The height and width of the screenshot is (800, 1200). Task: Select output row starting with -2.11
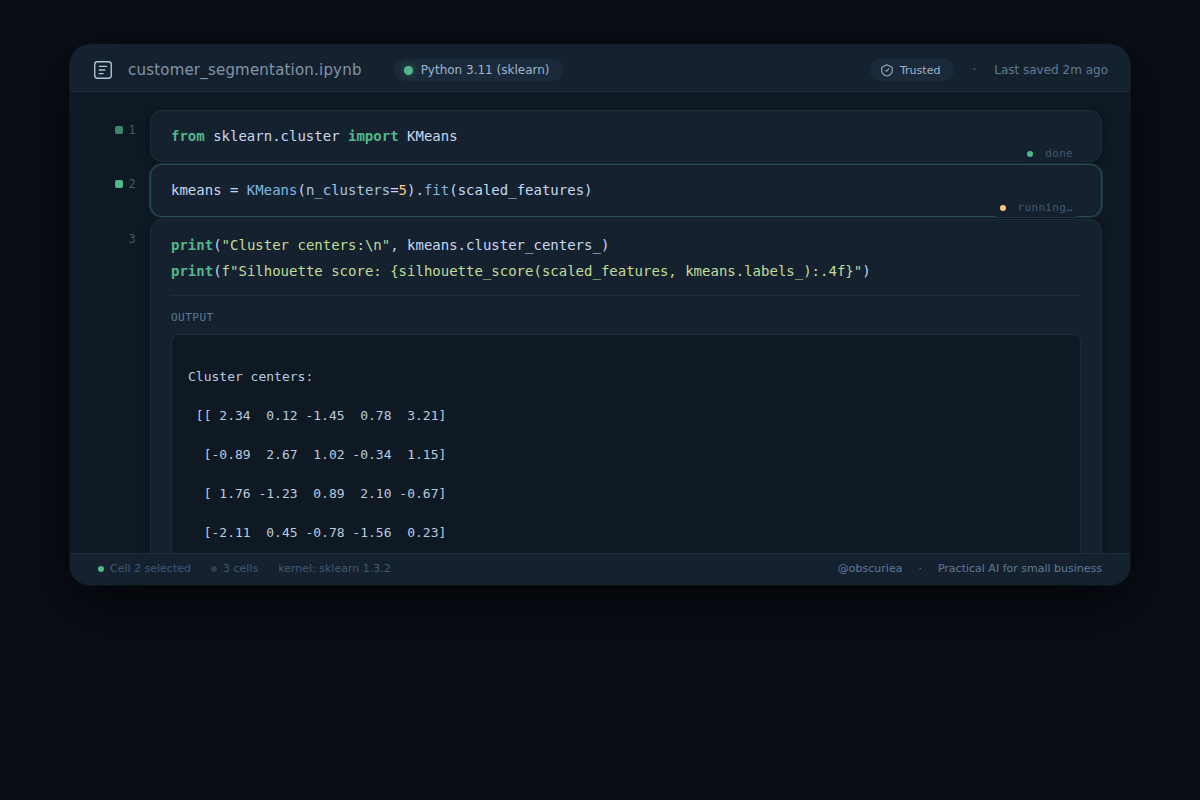(x=325, y=532)
